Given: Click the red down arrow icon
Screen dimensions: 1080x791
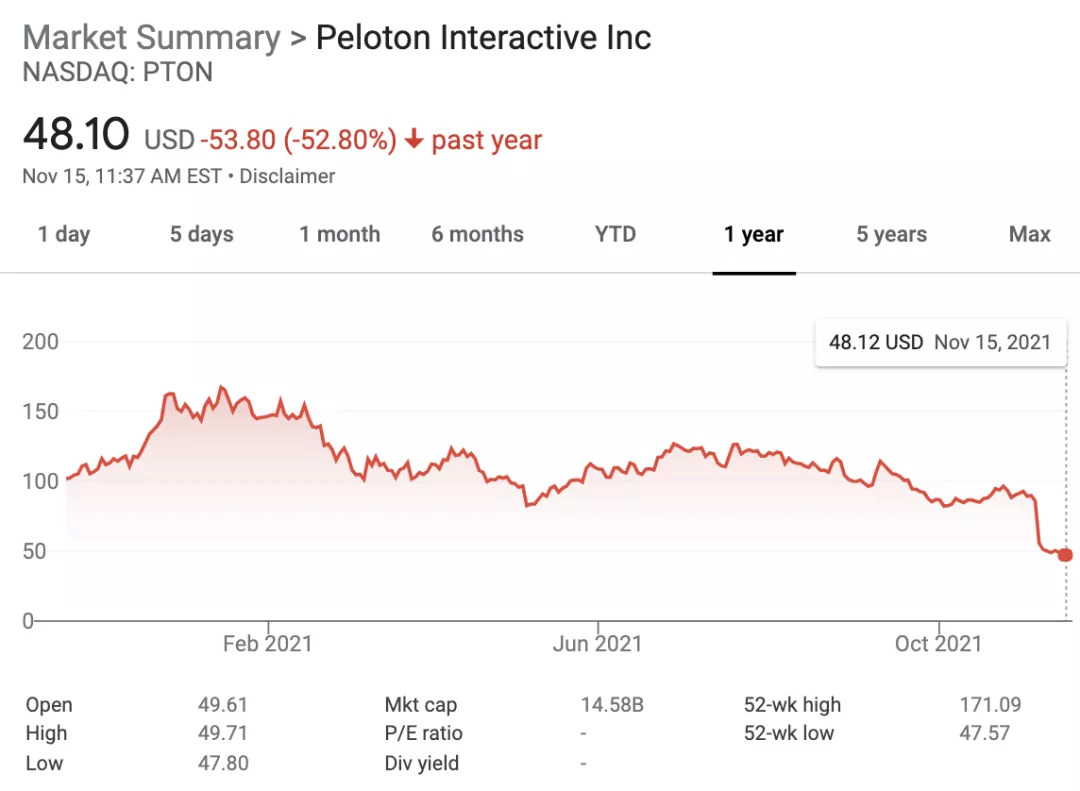Looking at the screenshot, I should 414,140.
